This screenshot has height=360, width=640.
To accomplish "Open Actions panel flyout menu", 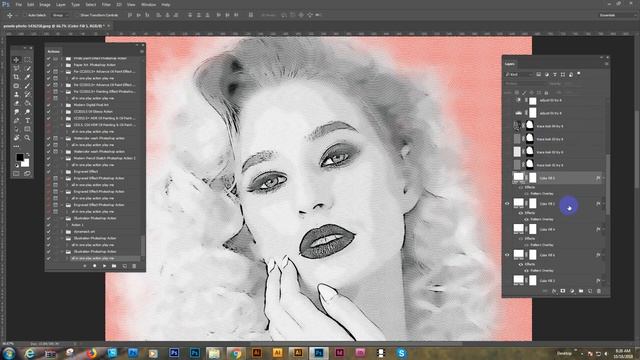I will tap(142, 51).
